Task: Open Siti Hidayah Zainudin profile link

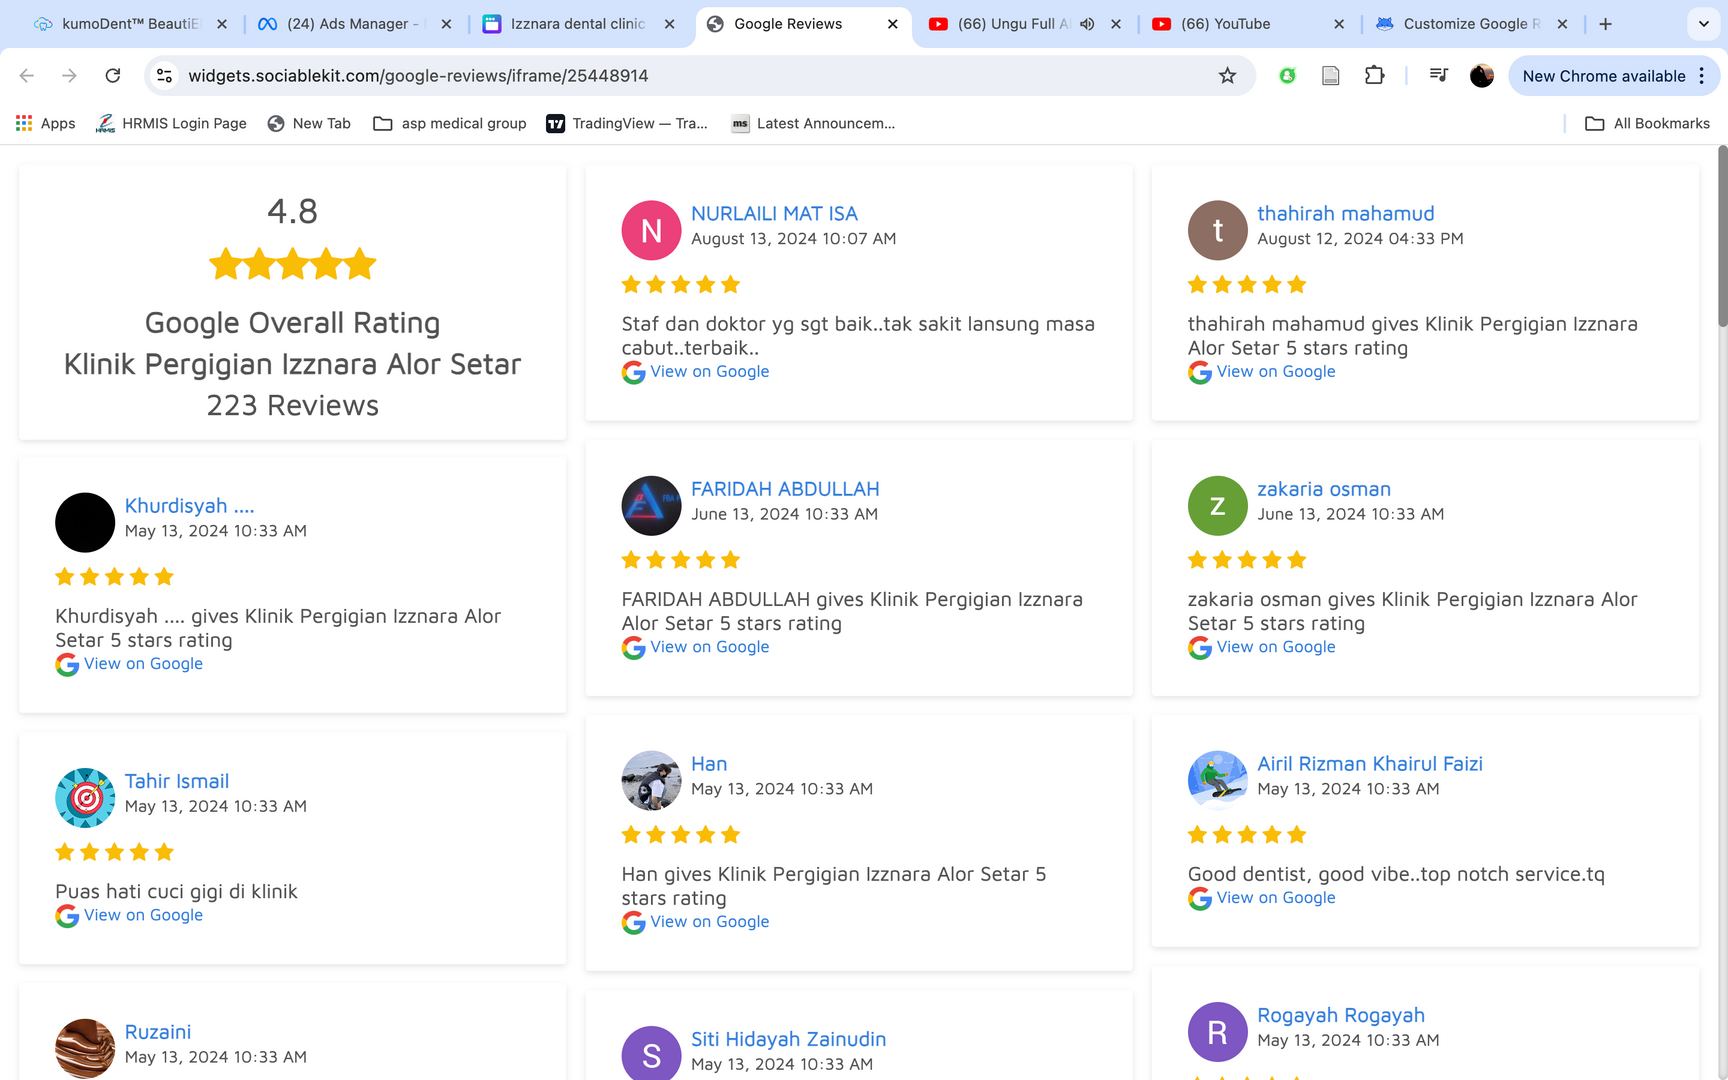Action: click(x=788, y=1039)
